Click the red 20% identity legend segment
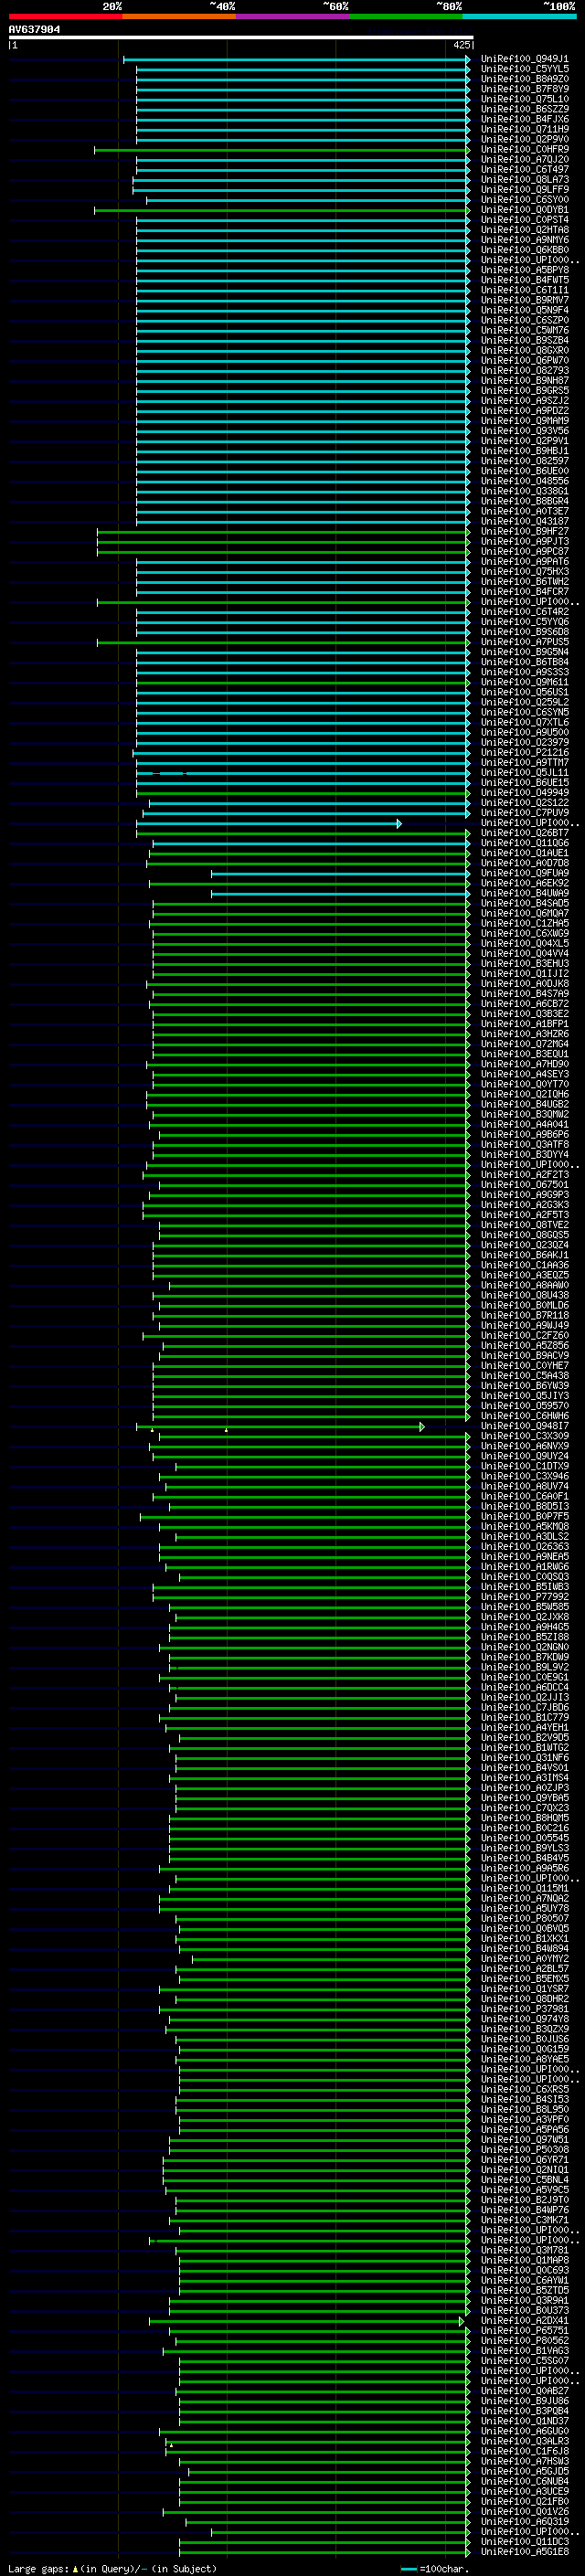Screen dimensions: 585x2576 pos(65,16)
